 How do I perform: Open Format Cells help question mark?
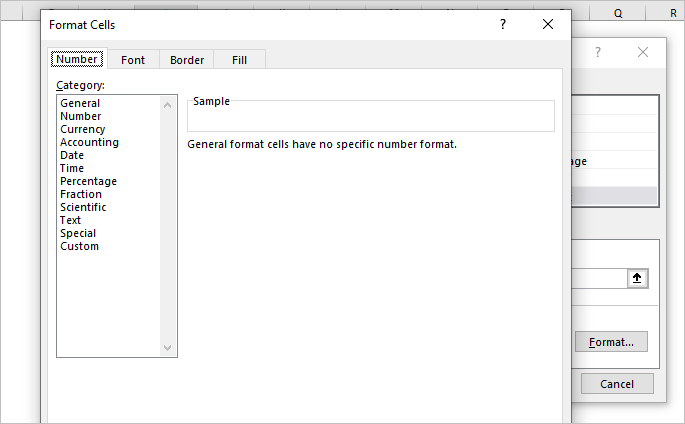(503, 24)
